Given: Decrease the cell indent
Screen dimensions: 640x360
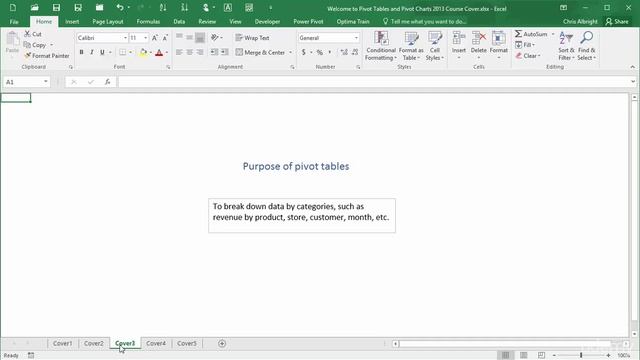Looking at the screenshot, I should click(x=214, y=52).
